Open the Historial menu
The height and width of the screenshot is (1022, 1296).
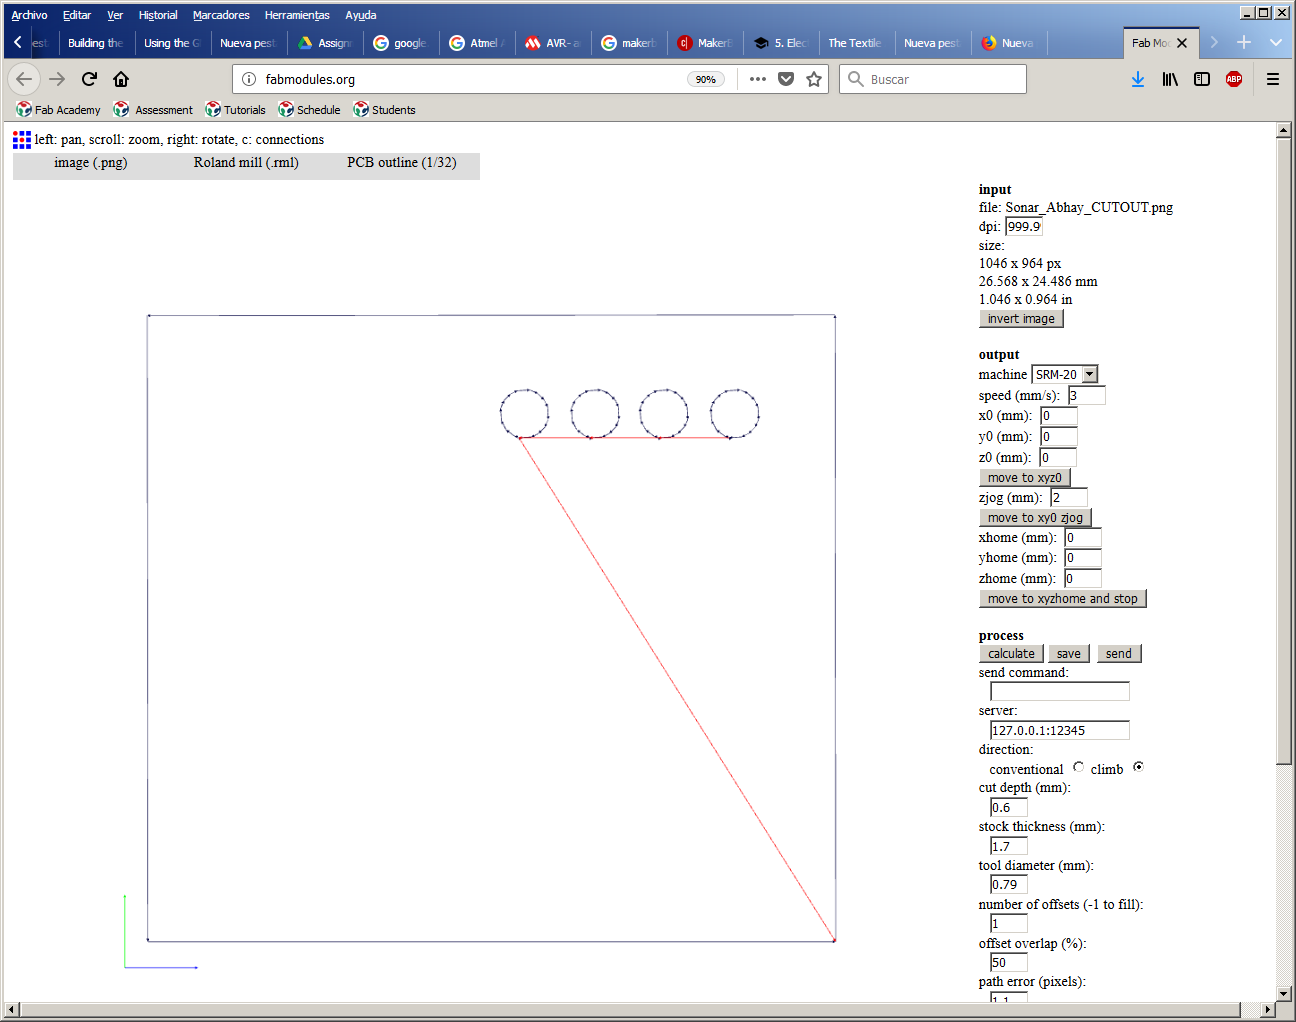pyautogui.click(x=158, y=15)
